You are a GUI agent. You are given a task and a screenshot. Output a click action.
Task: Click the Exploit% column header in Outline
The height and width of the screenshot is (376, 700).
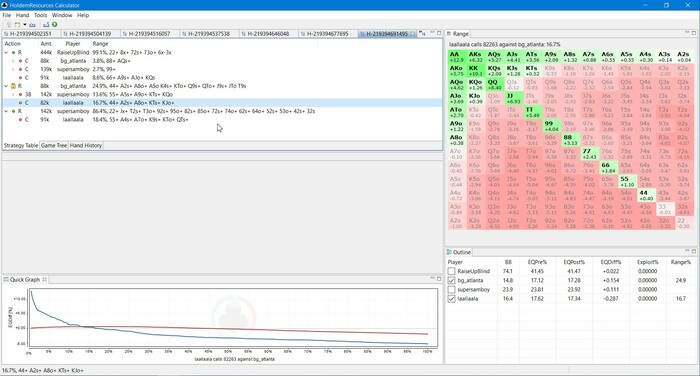point(647,262)
